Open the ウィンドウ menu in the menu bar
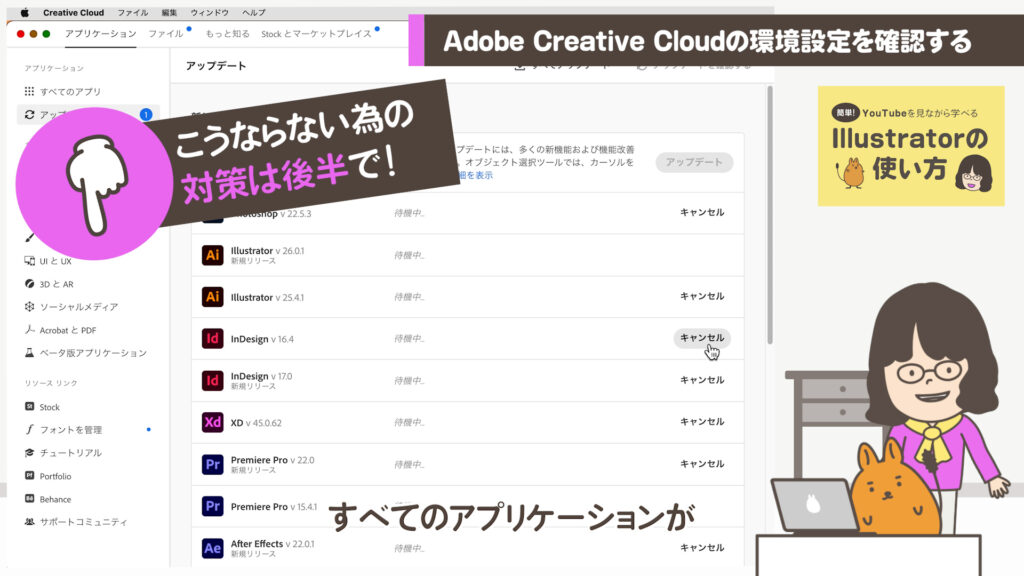This screenshot has height=576, width=1024. point(210,12)
